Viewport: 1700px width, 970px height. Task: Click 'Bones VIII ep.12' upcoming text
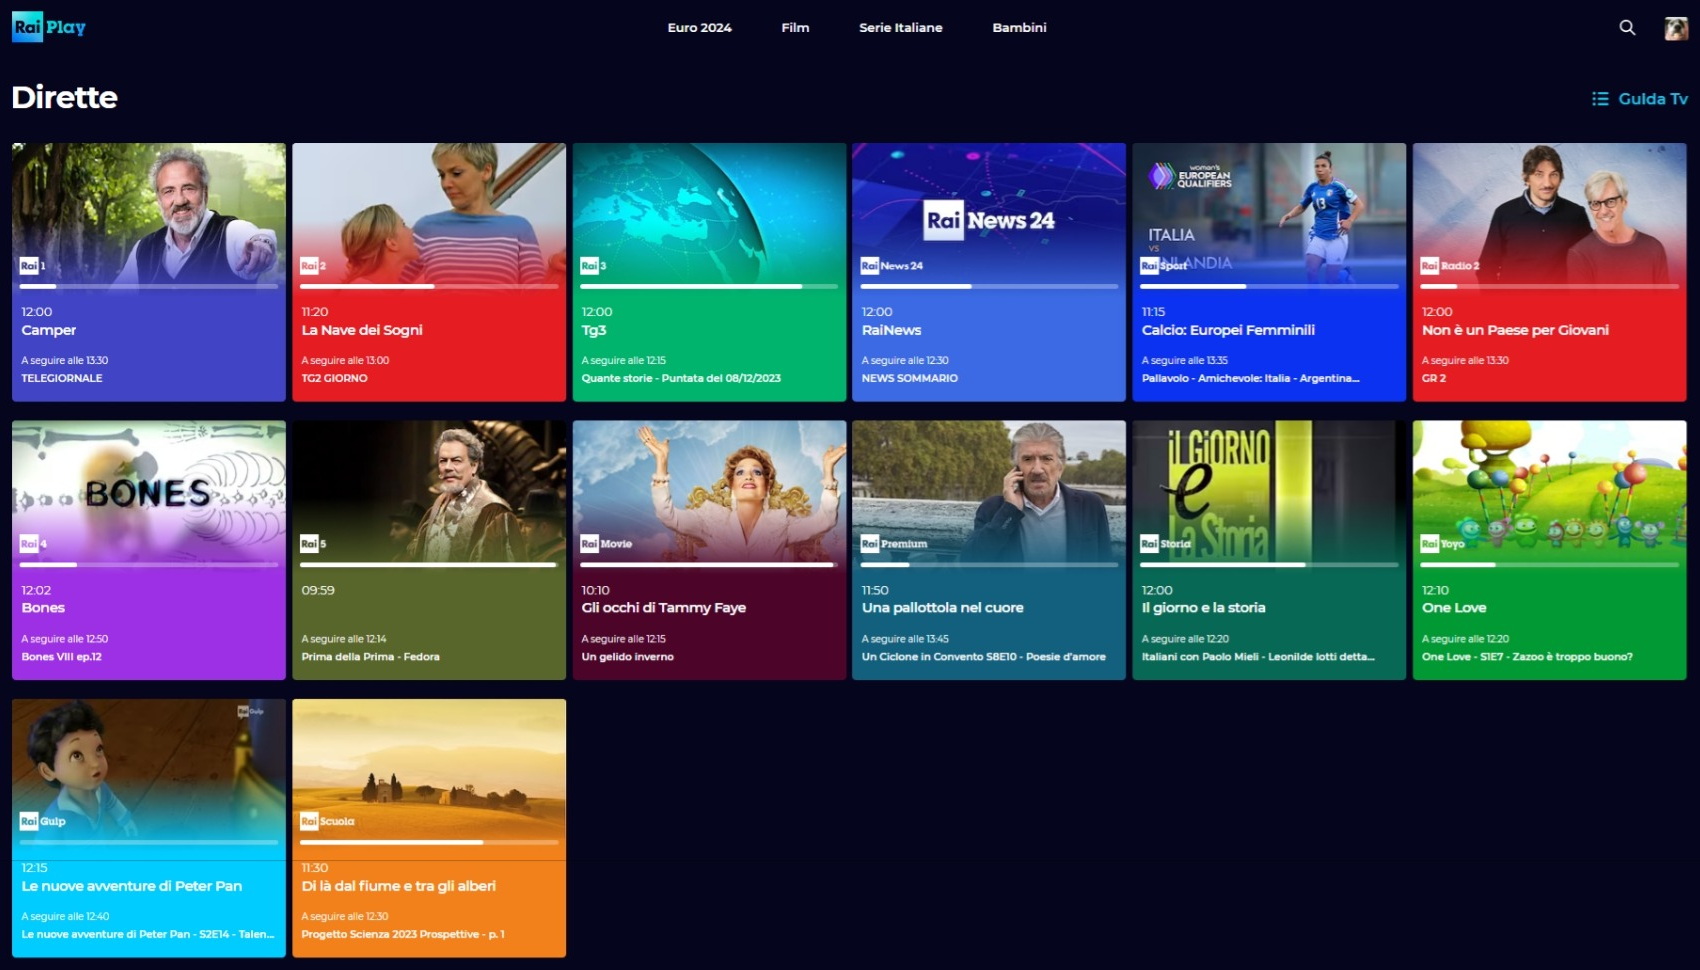coord(62,657)
